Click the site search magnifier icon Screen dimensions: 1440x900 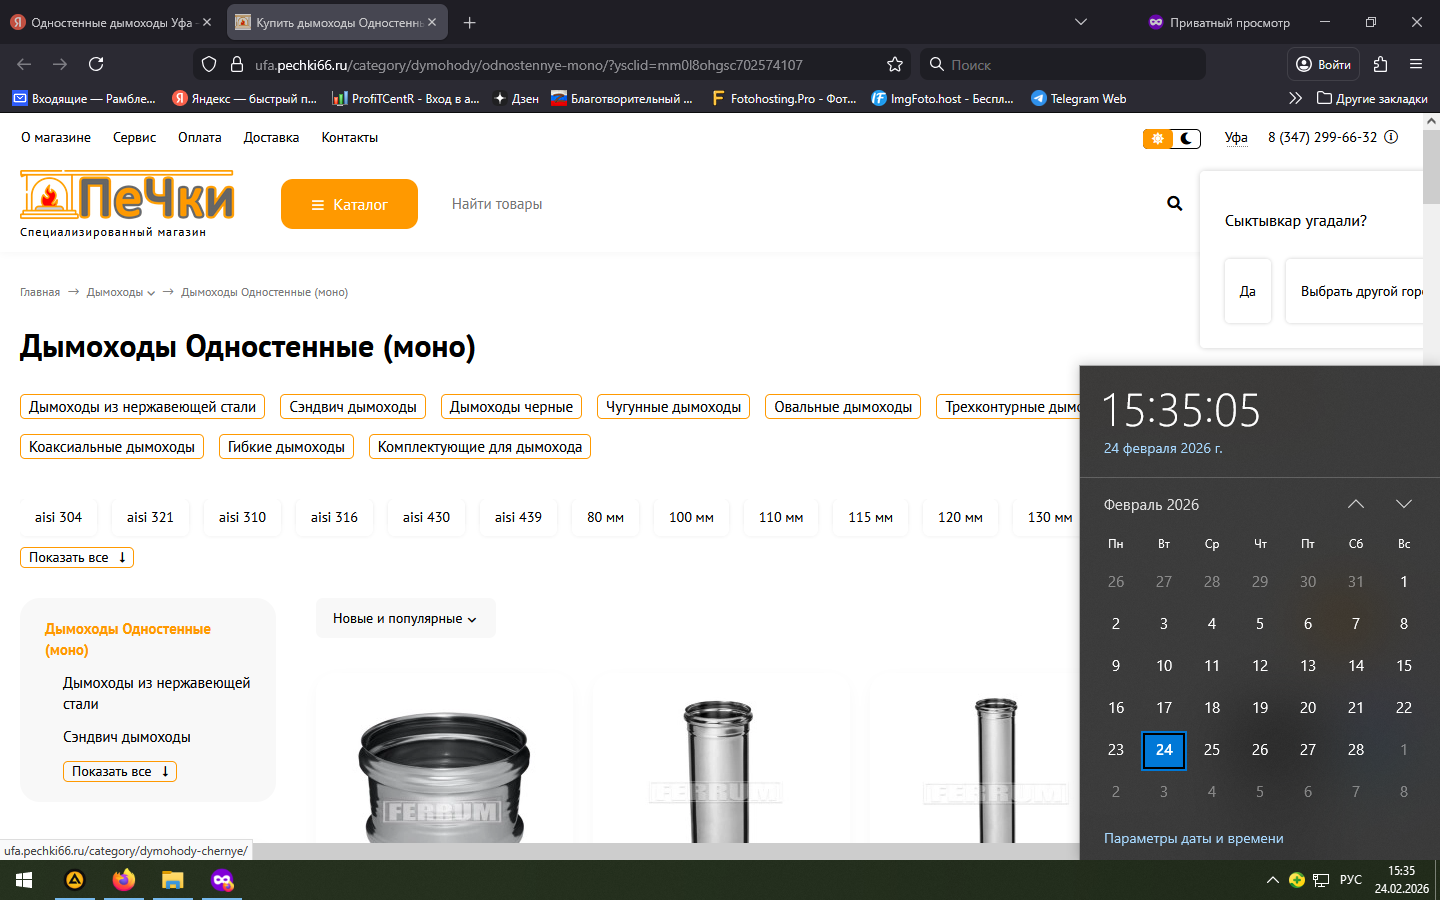[x=1175, y=204]
